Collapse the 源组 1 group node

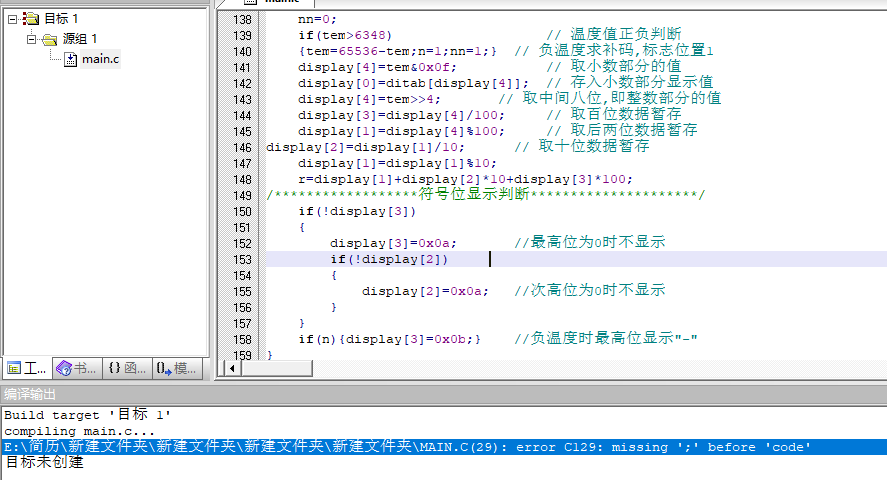click(x=32, y=39)
